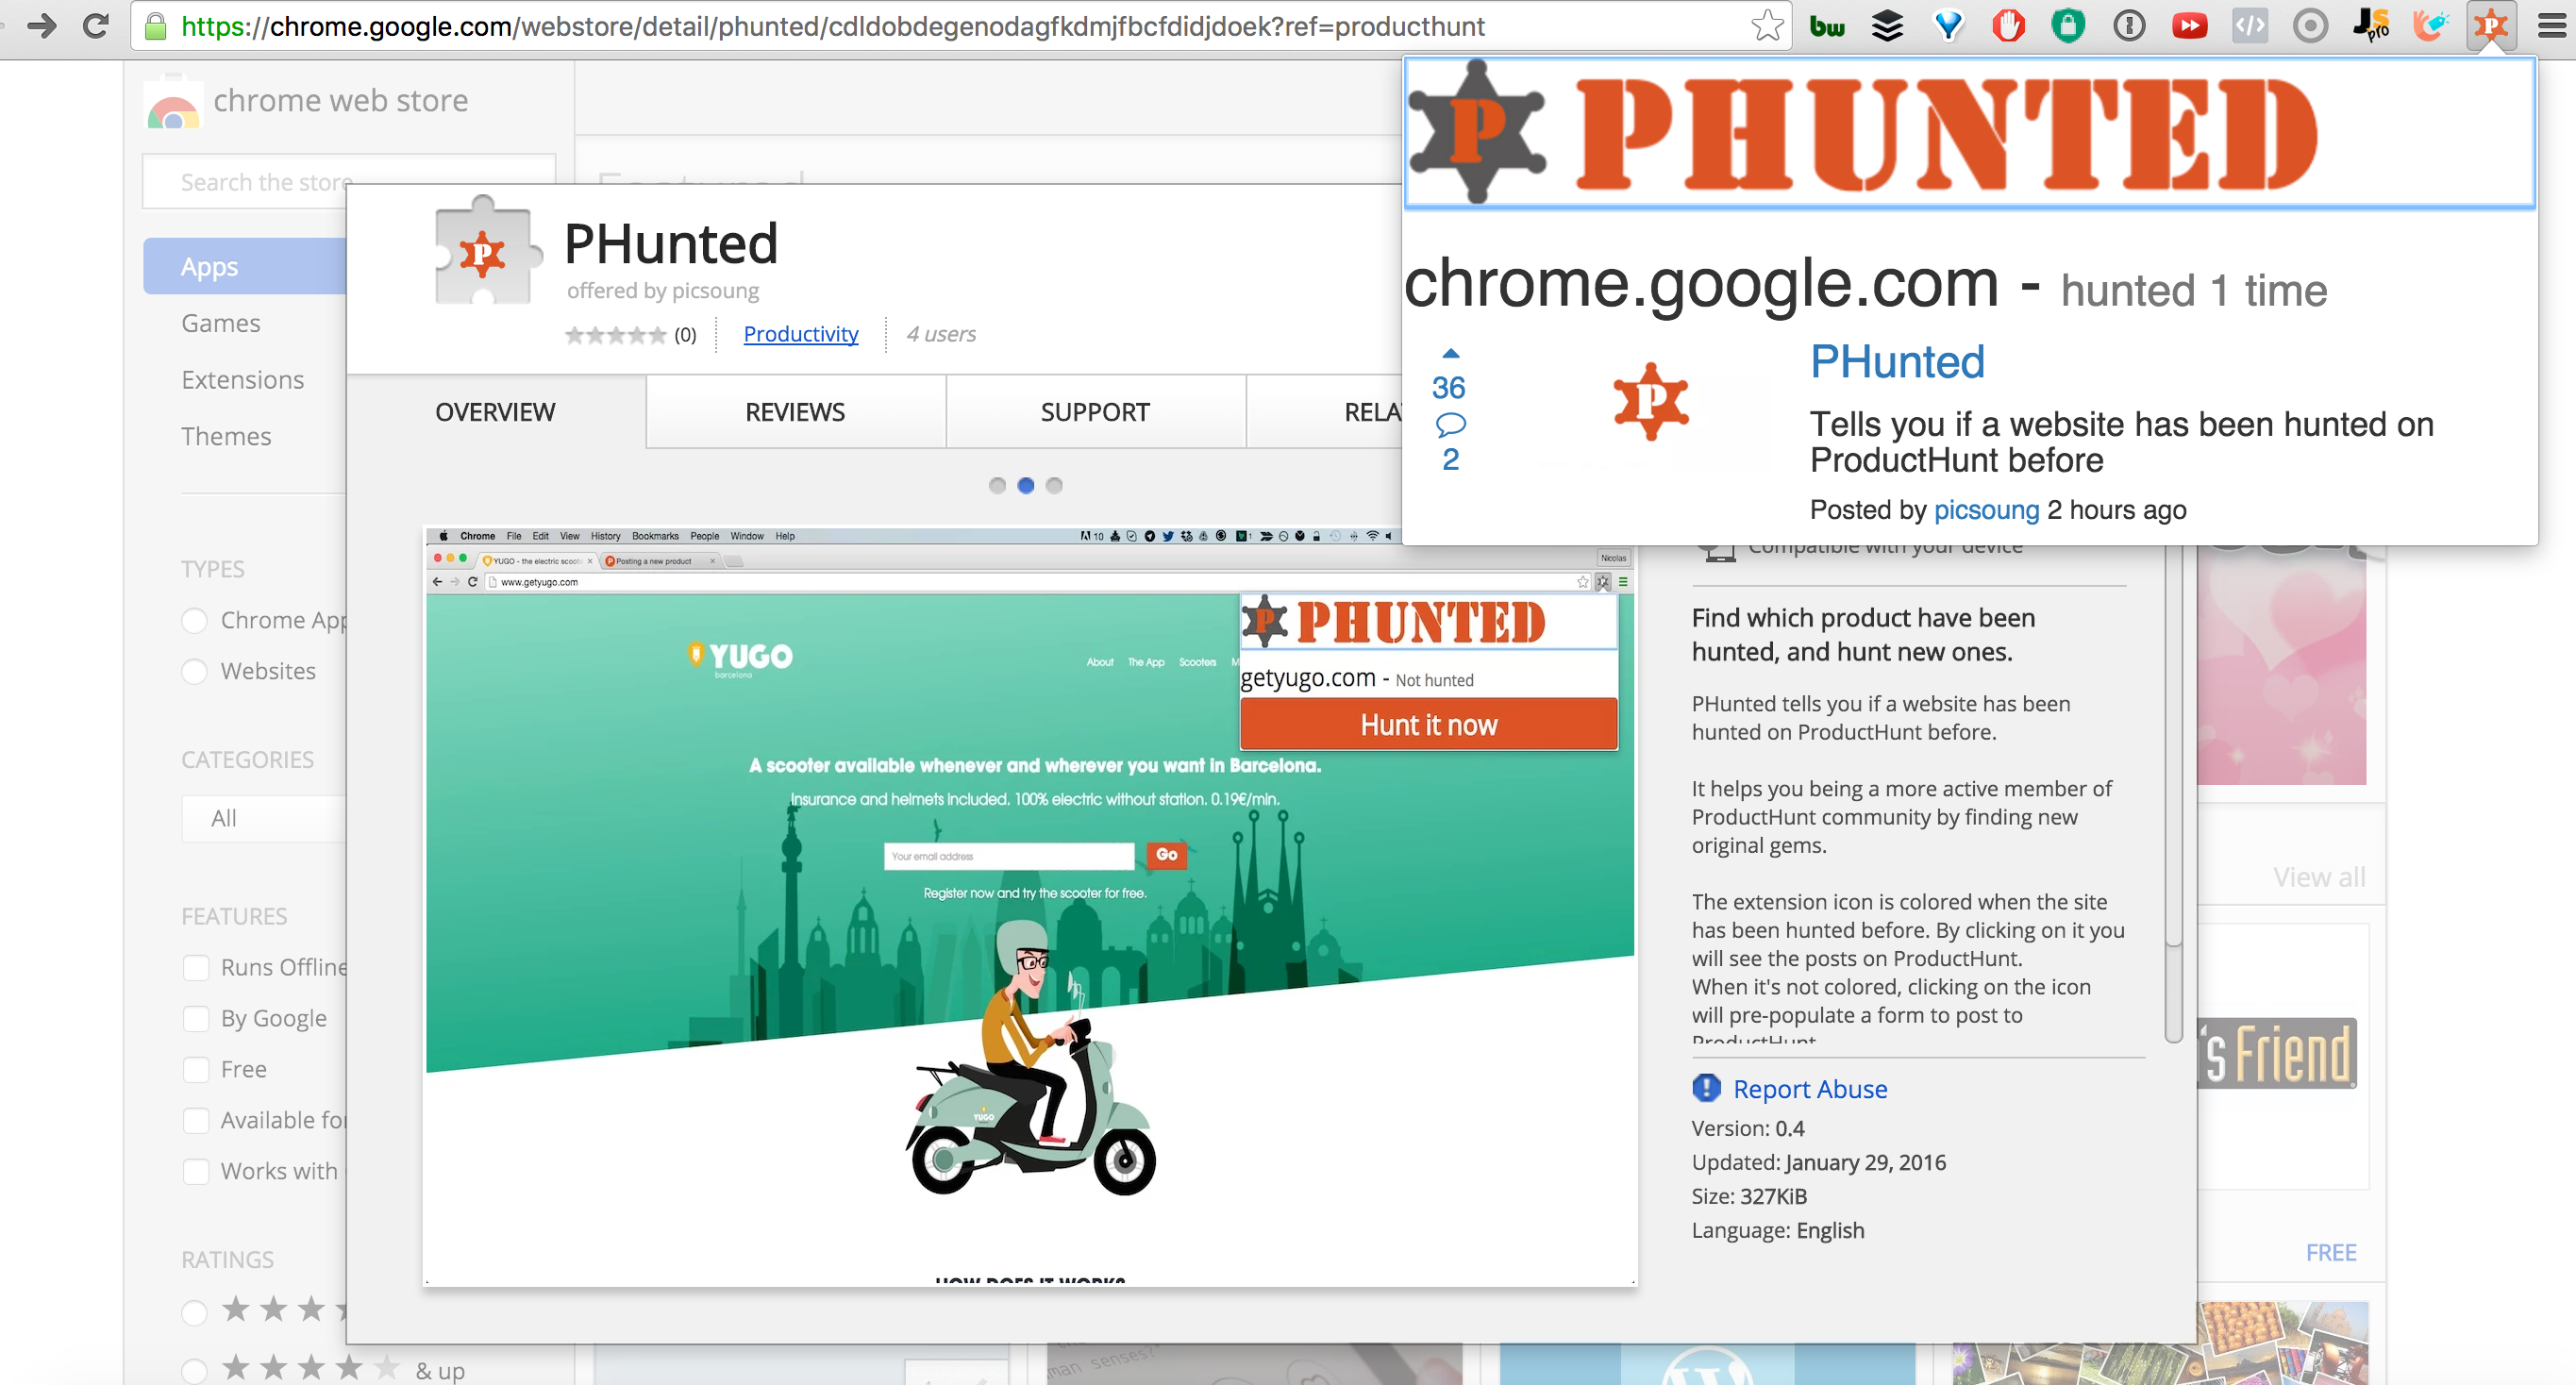Switch to the REVIEWS tab

(795, 412)
